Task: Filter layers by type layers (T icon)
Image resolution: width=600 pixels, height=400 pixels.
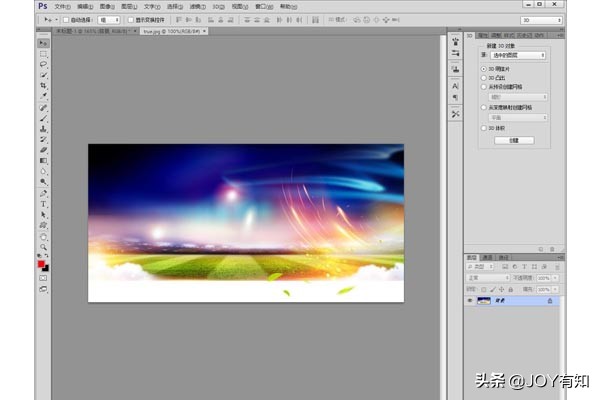Action: coord(524,267)
